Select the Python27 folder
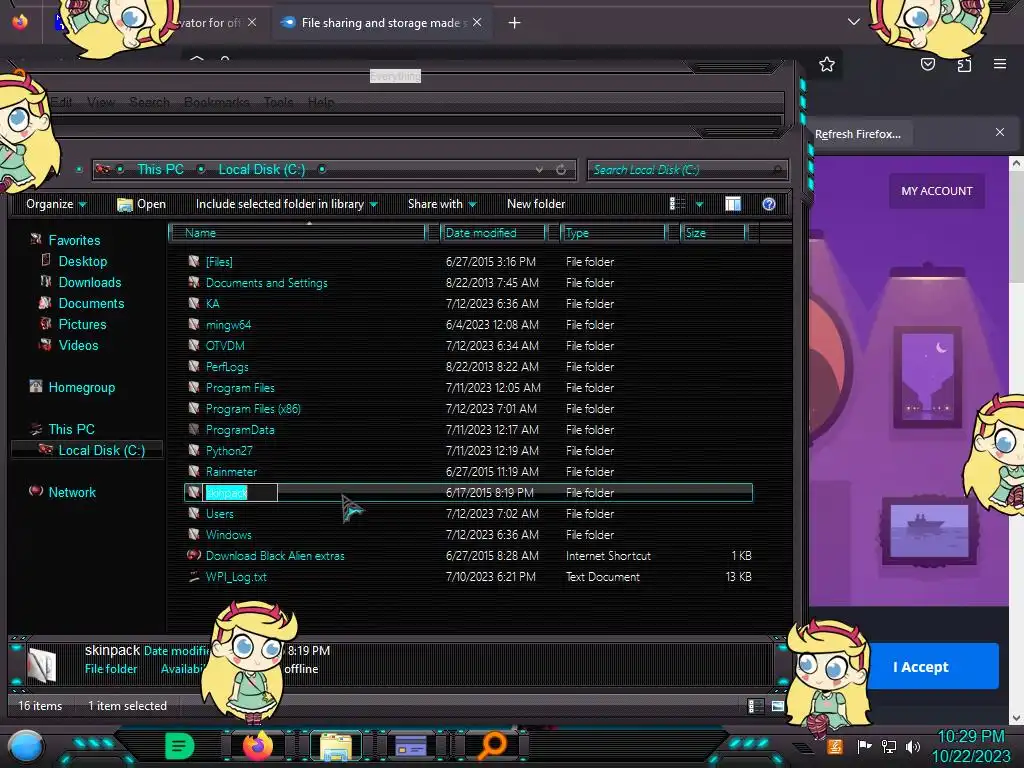This screenshot has height=768, width=1024. (x=229, y=451)
